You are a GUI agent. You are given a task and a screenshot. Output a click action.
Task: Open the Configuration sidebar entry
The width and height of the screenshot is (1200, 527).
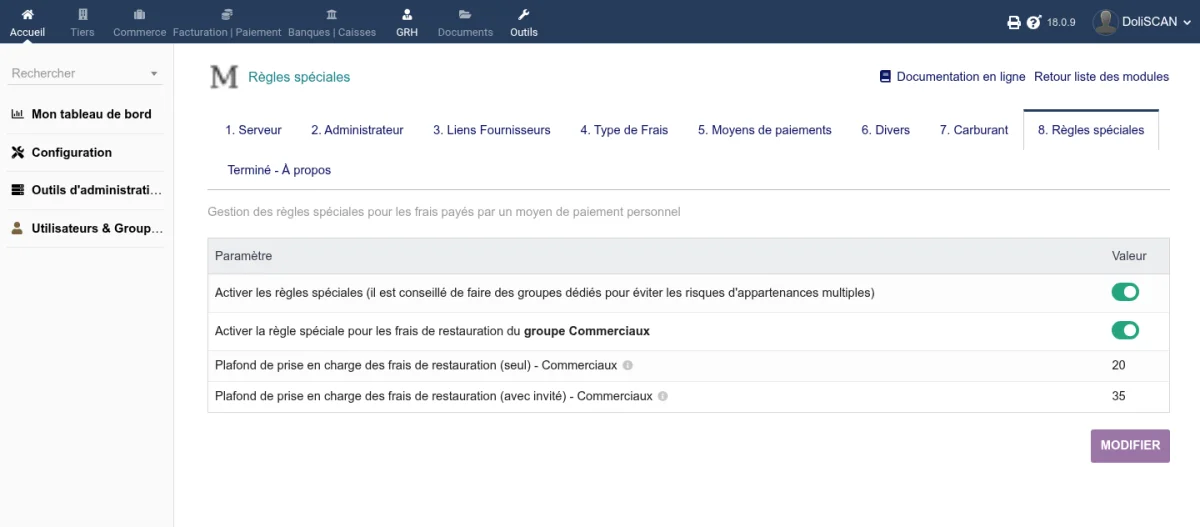pyautogui.click(x=72, y=152)
